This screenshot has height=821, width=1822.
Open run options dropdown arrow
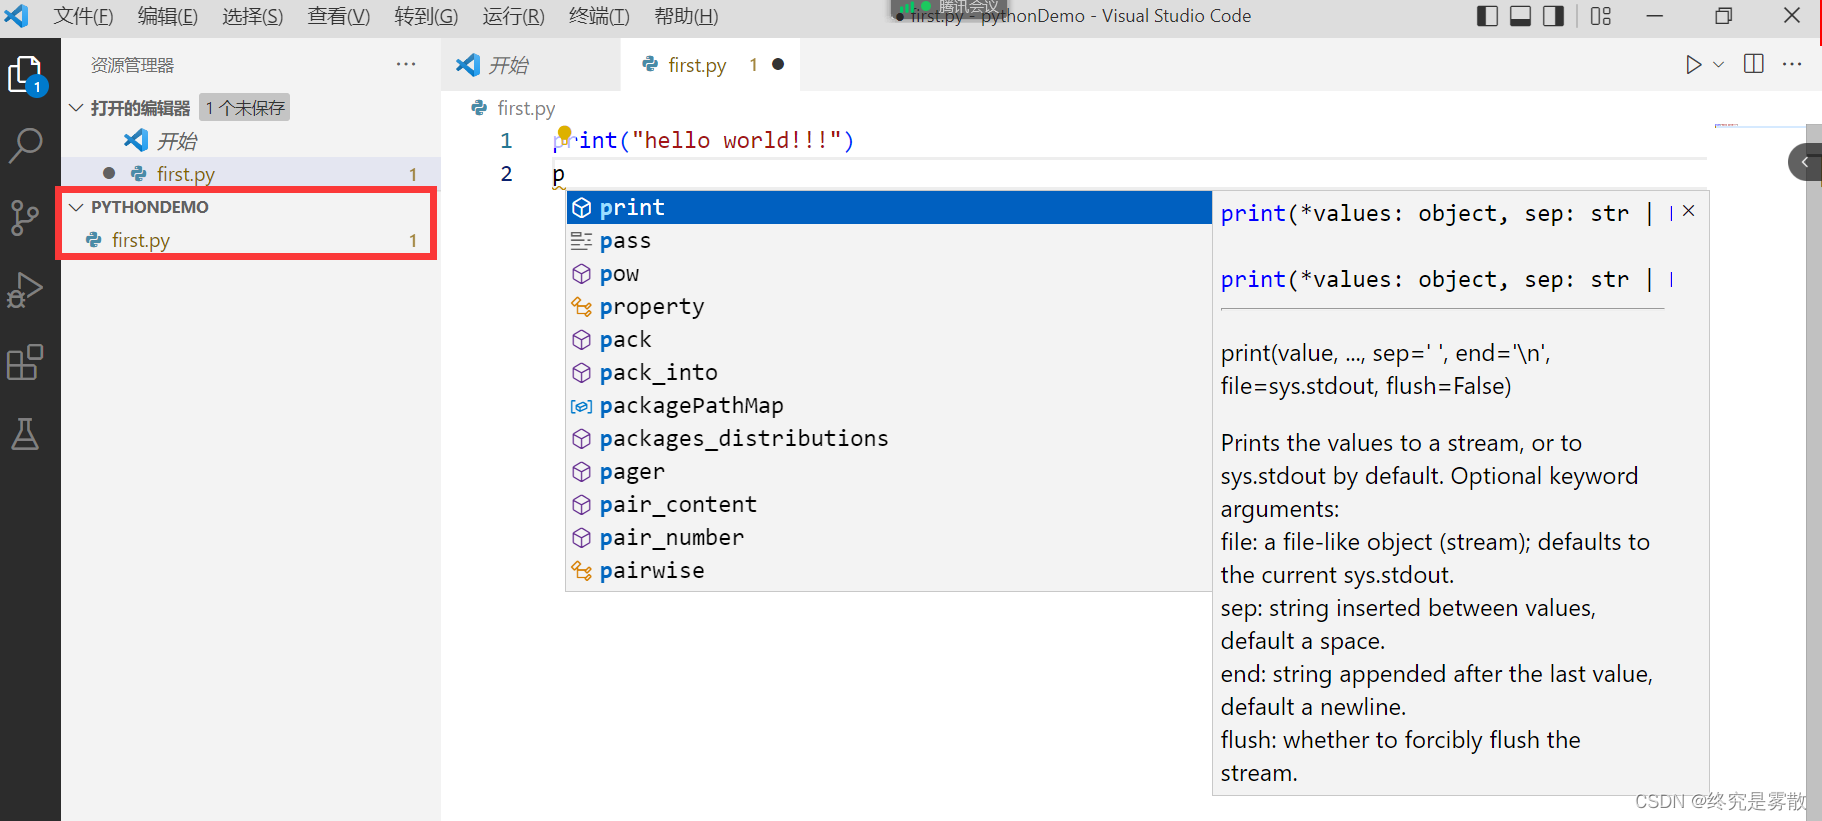[x=1718, y=65]
